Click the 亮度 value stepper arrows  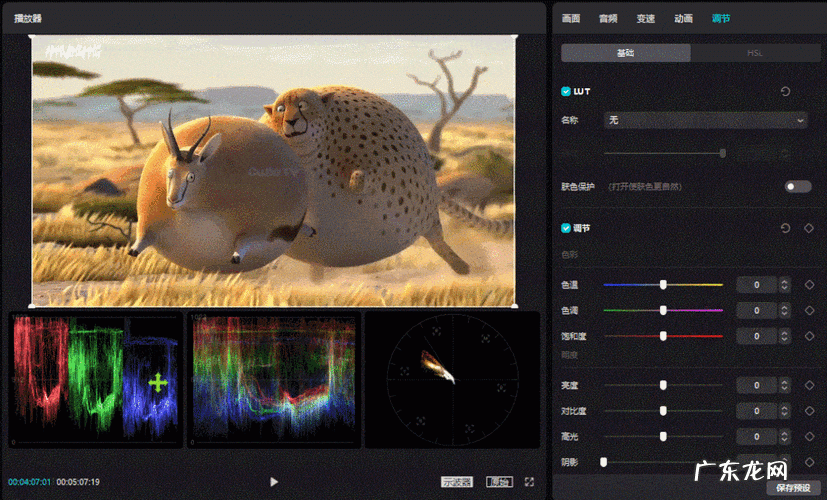[x=784, y=386]
